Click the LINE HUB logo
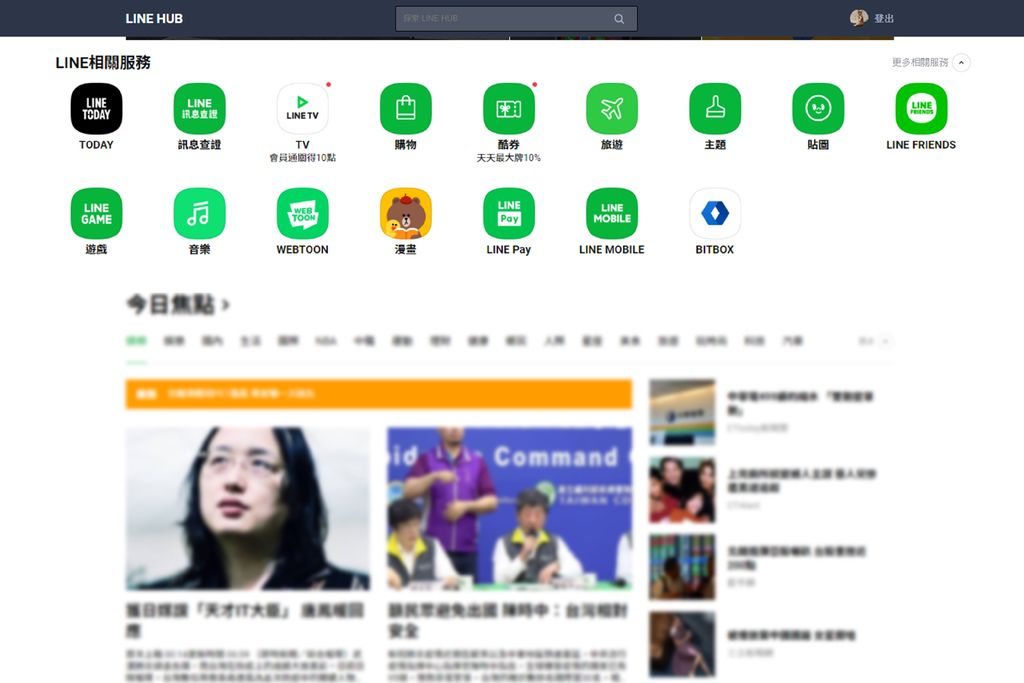Viewport: 1024px width, 683px height. pyautogui.click(x=154, y=18)
